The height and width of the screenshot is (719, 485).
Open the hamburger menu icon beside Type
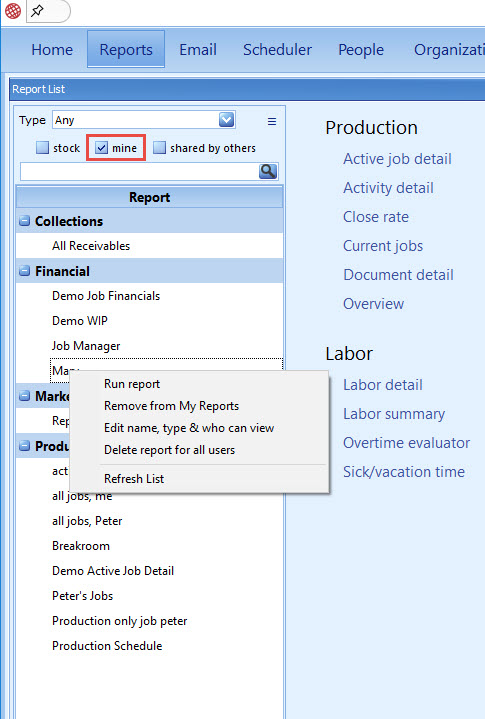click(x=272, y=121)
